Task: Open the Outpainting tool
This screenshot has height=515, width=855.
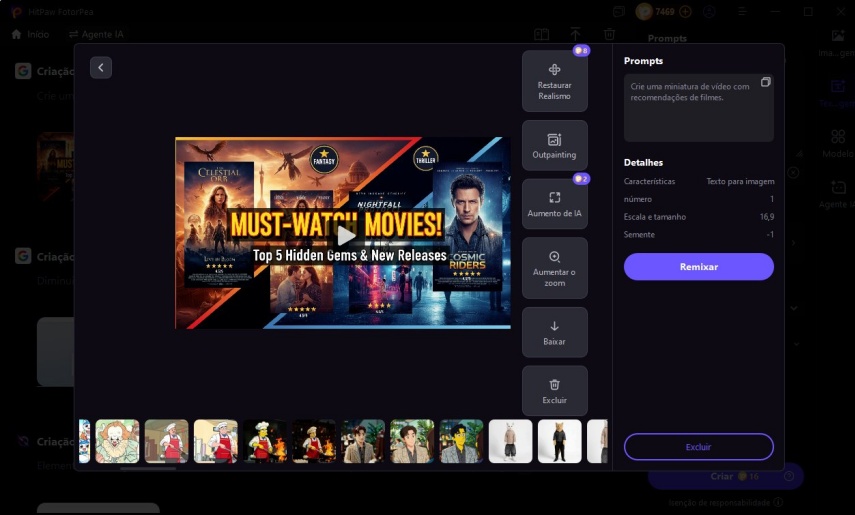Action: click(555, 146)
